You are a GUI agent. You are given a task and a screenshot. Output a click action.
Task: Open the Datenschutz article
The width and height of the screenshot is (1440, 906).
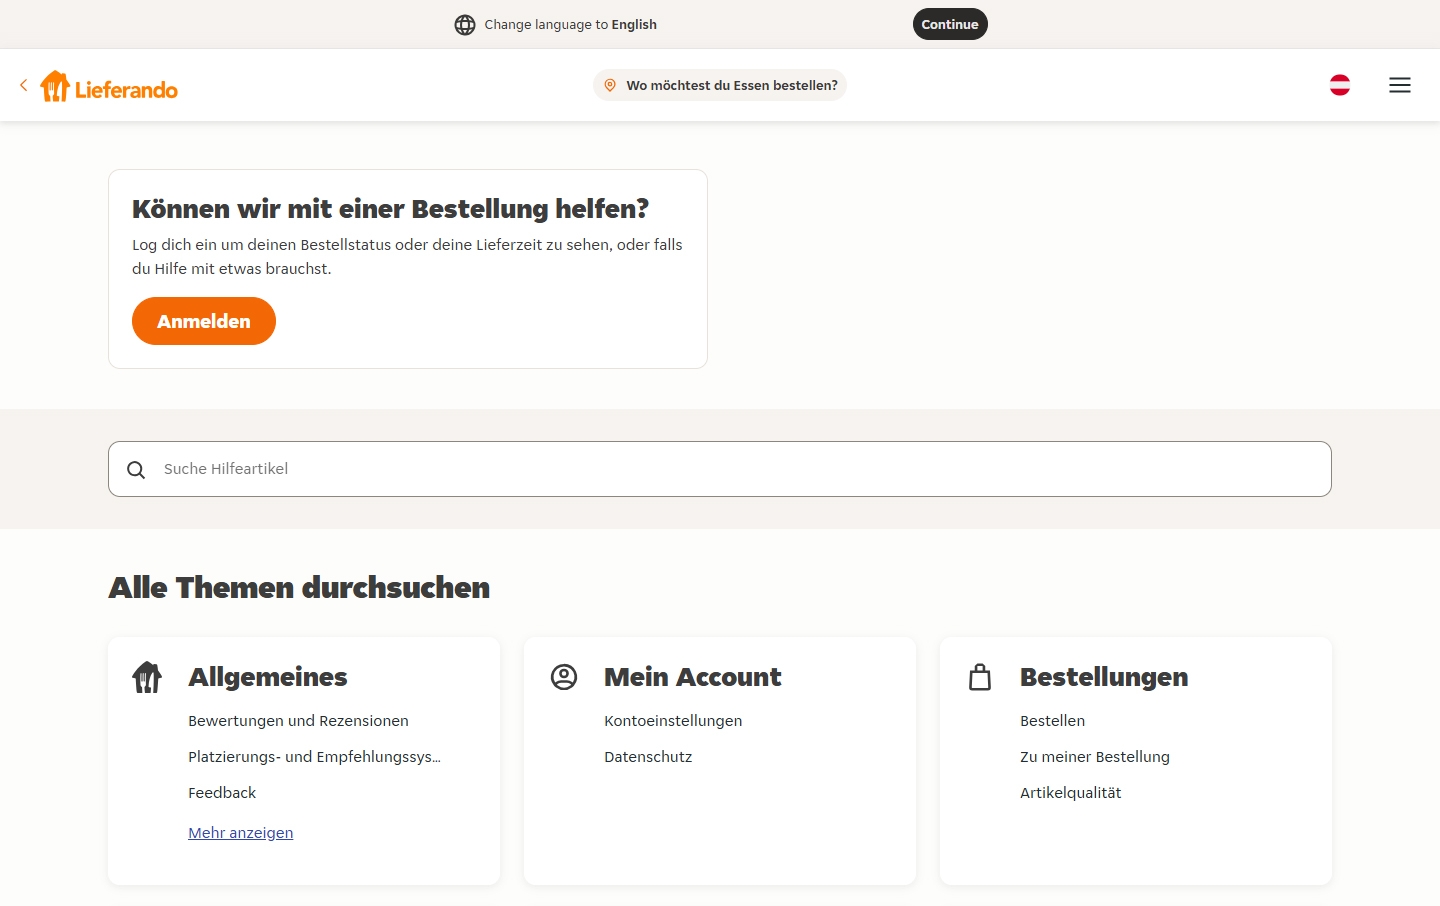click(648, 757)
